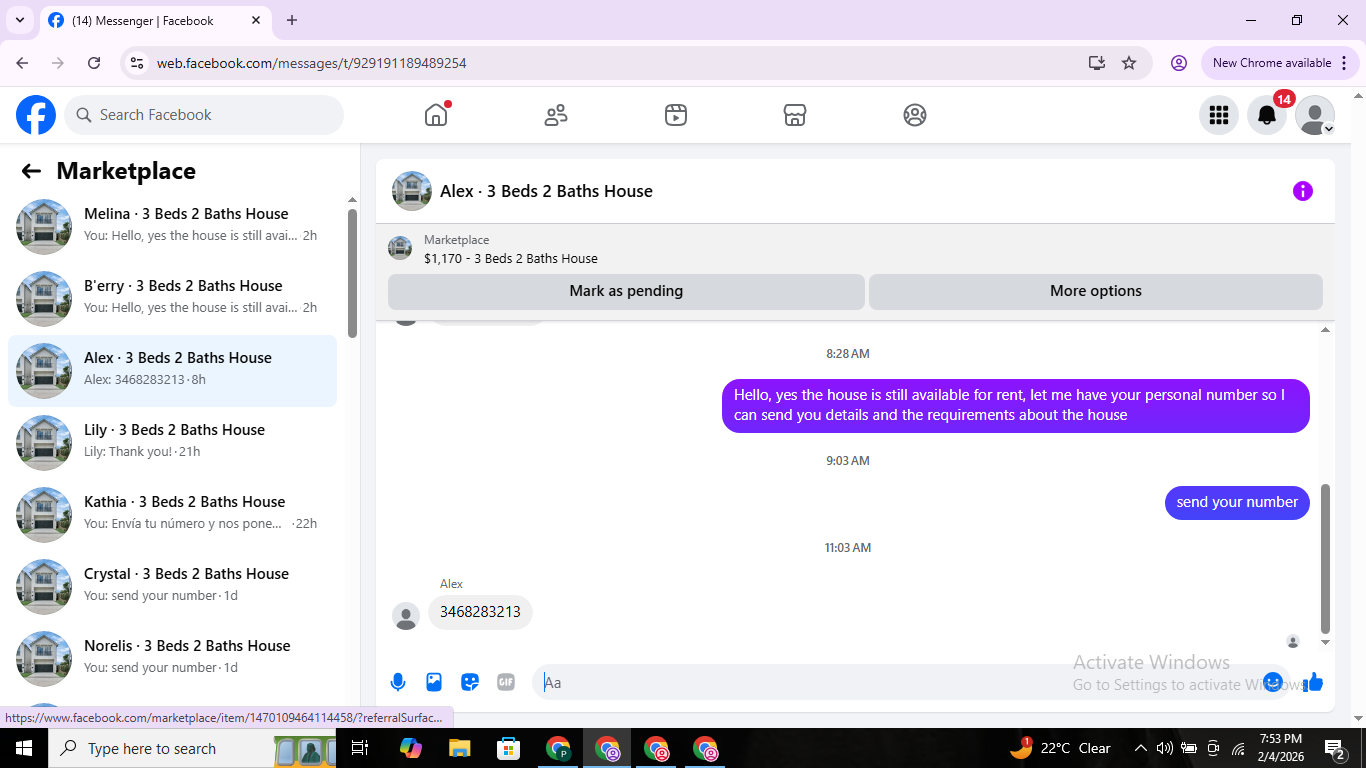Click New Chrome available button

(x=1280, y=63)
